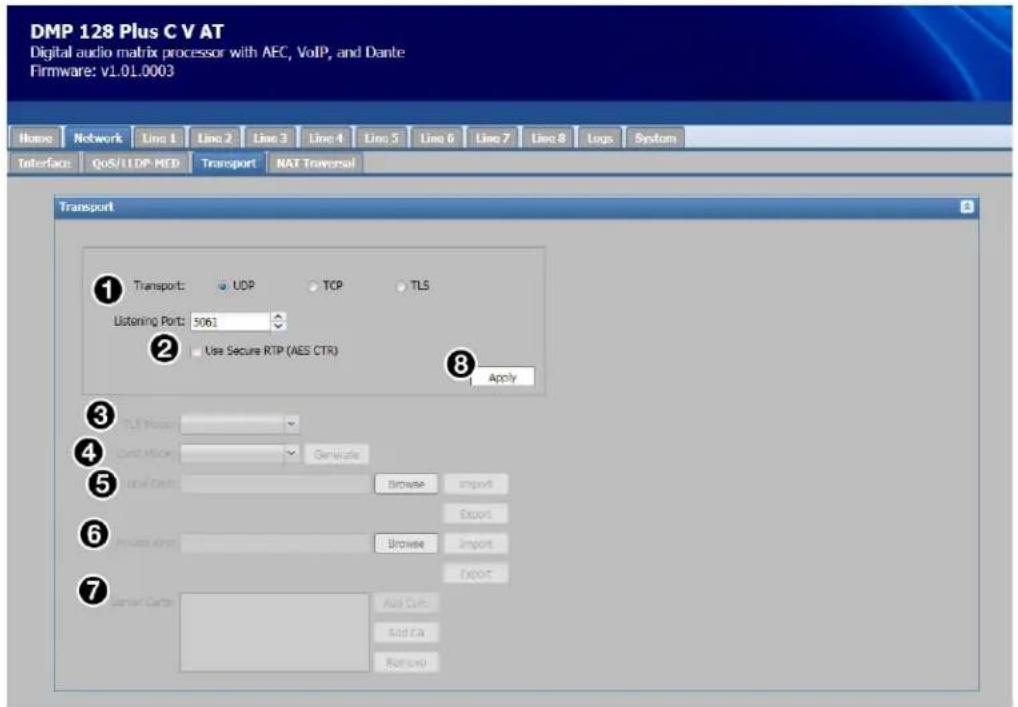The height and width of the screenshot is (707, 1018).
Task: Switch to the Line 4 tab
Action: [x=326, y=138]
